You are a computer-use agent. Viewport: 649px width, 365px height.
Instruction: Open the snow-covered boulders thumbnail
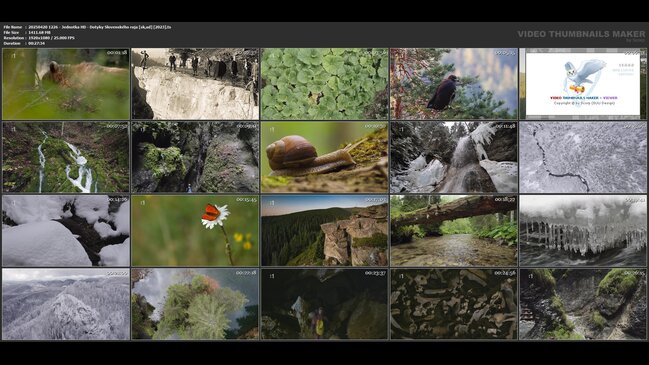(66, 231)
